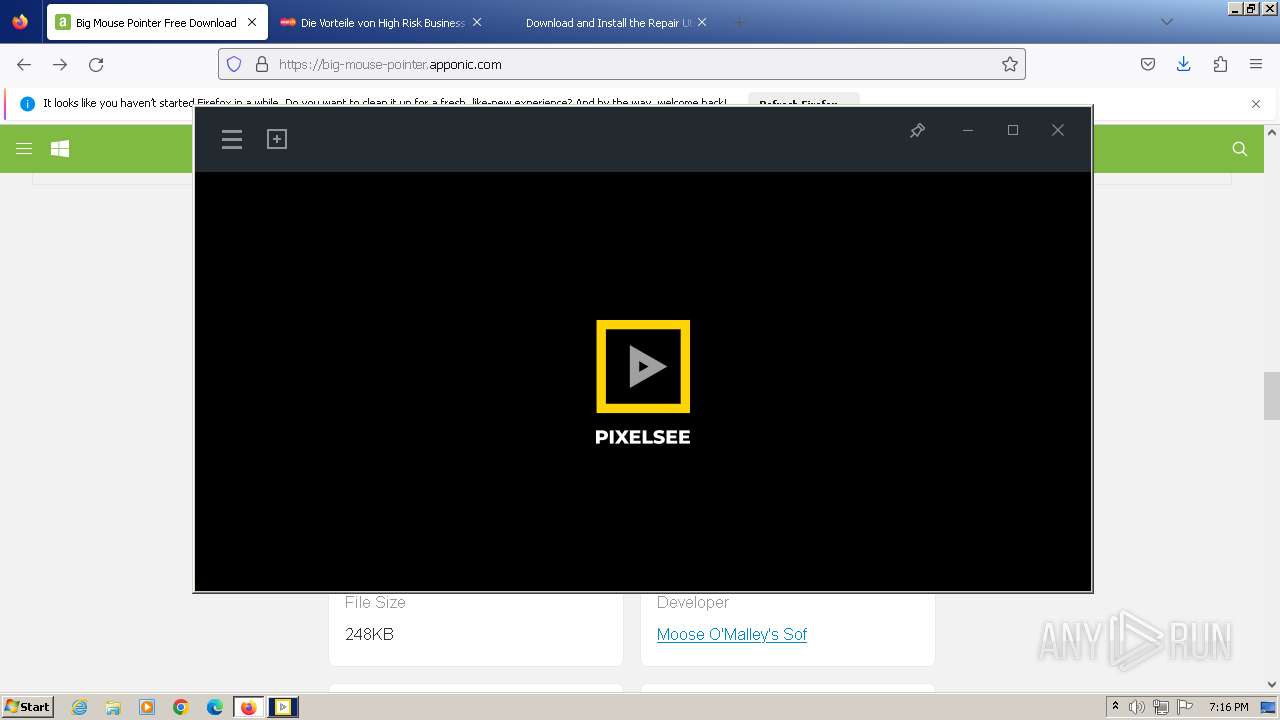Open the Firefox extensions puzzle icon

click(1220, 64)
